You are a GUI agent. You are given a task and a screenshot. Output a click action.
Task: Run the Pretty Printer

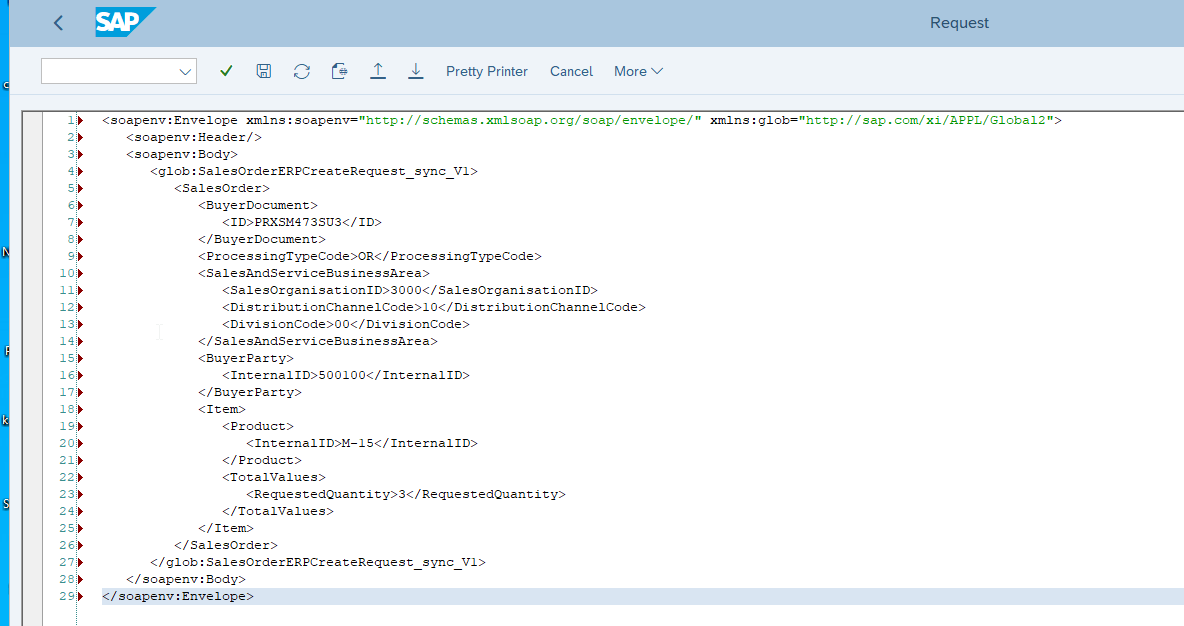pos(486,71)
